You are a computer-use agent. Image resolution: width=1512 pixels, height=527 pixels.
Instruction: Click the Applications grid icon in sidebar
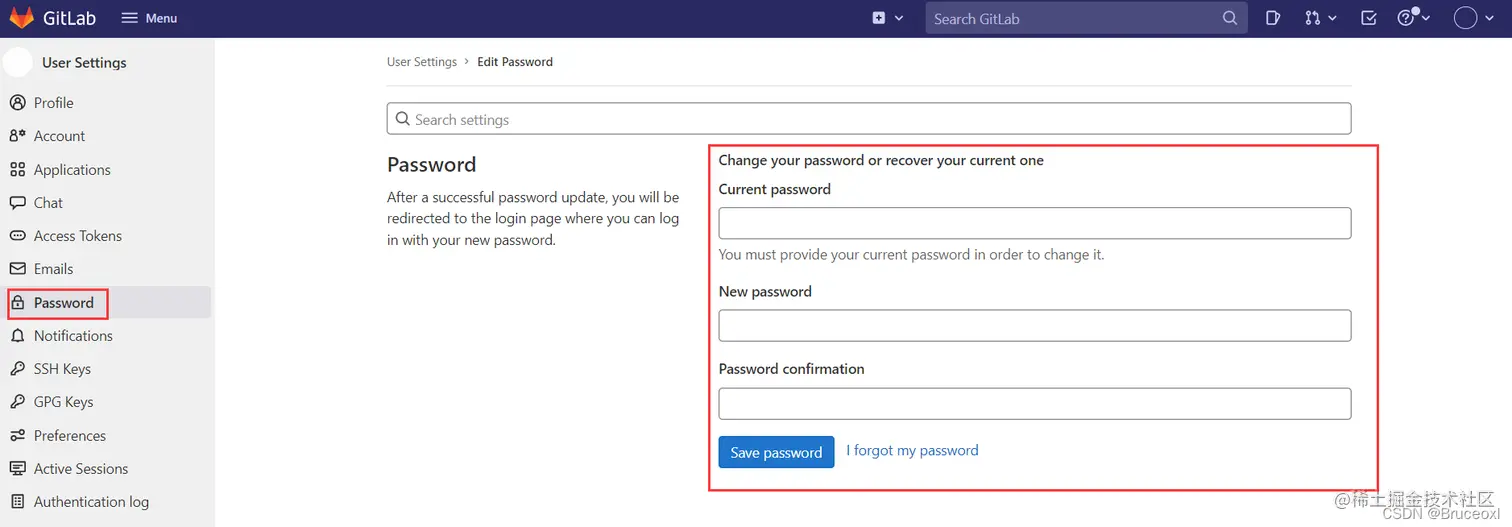point(17,170)
